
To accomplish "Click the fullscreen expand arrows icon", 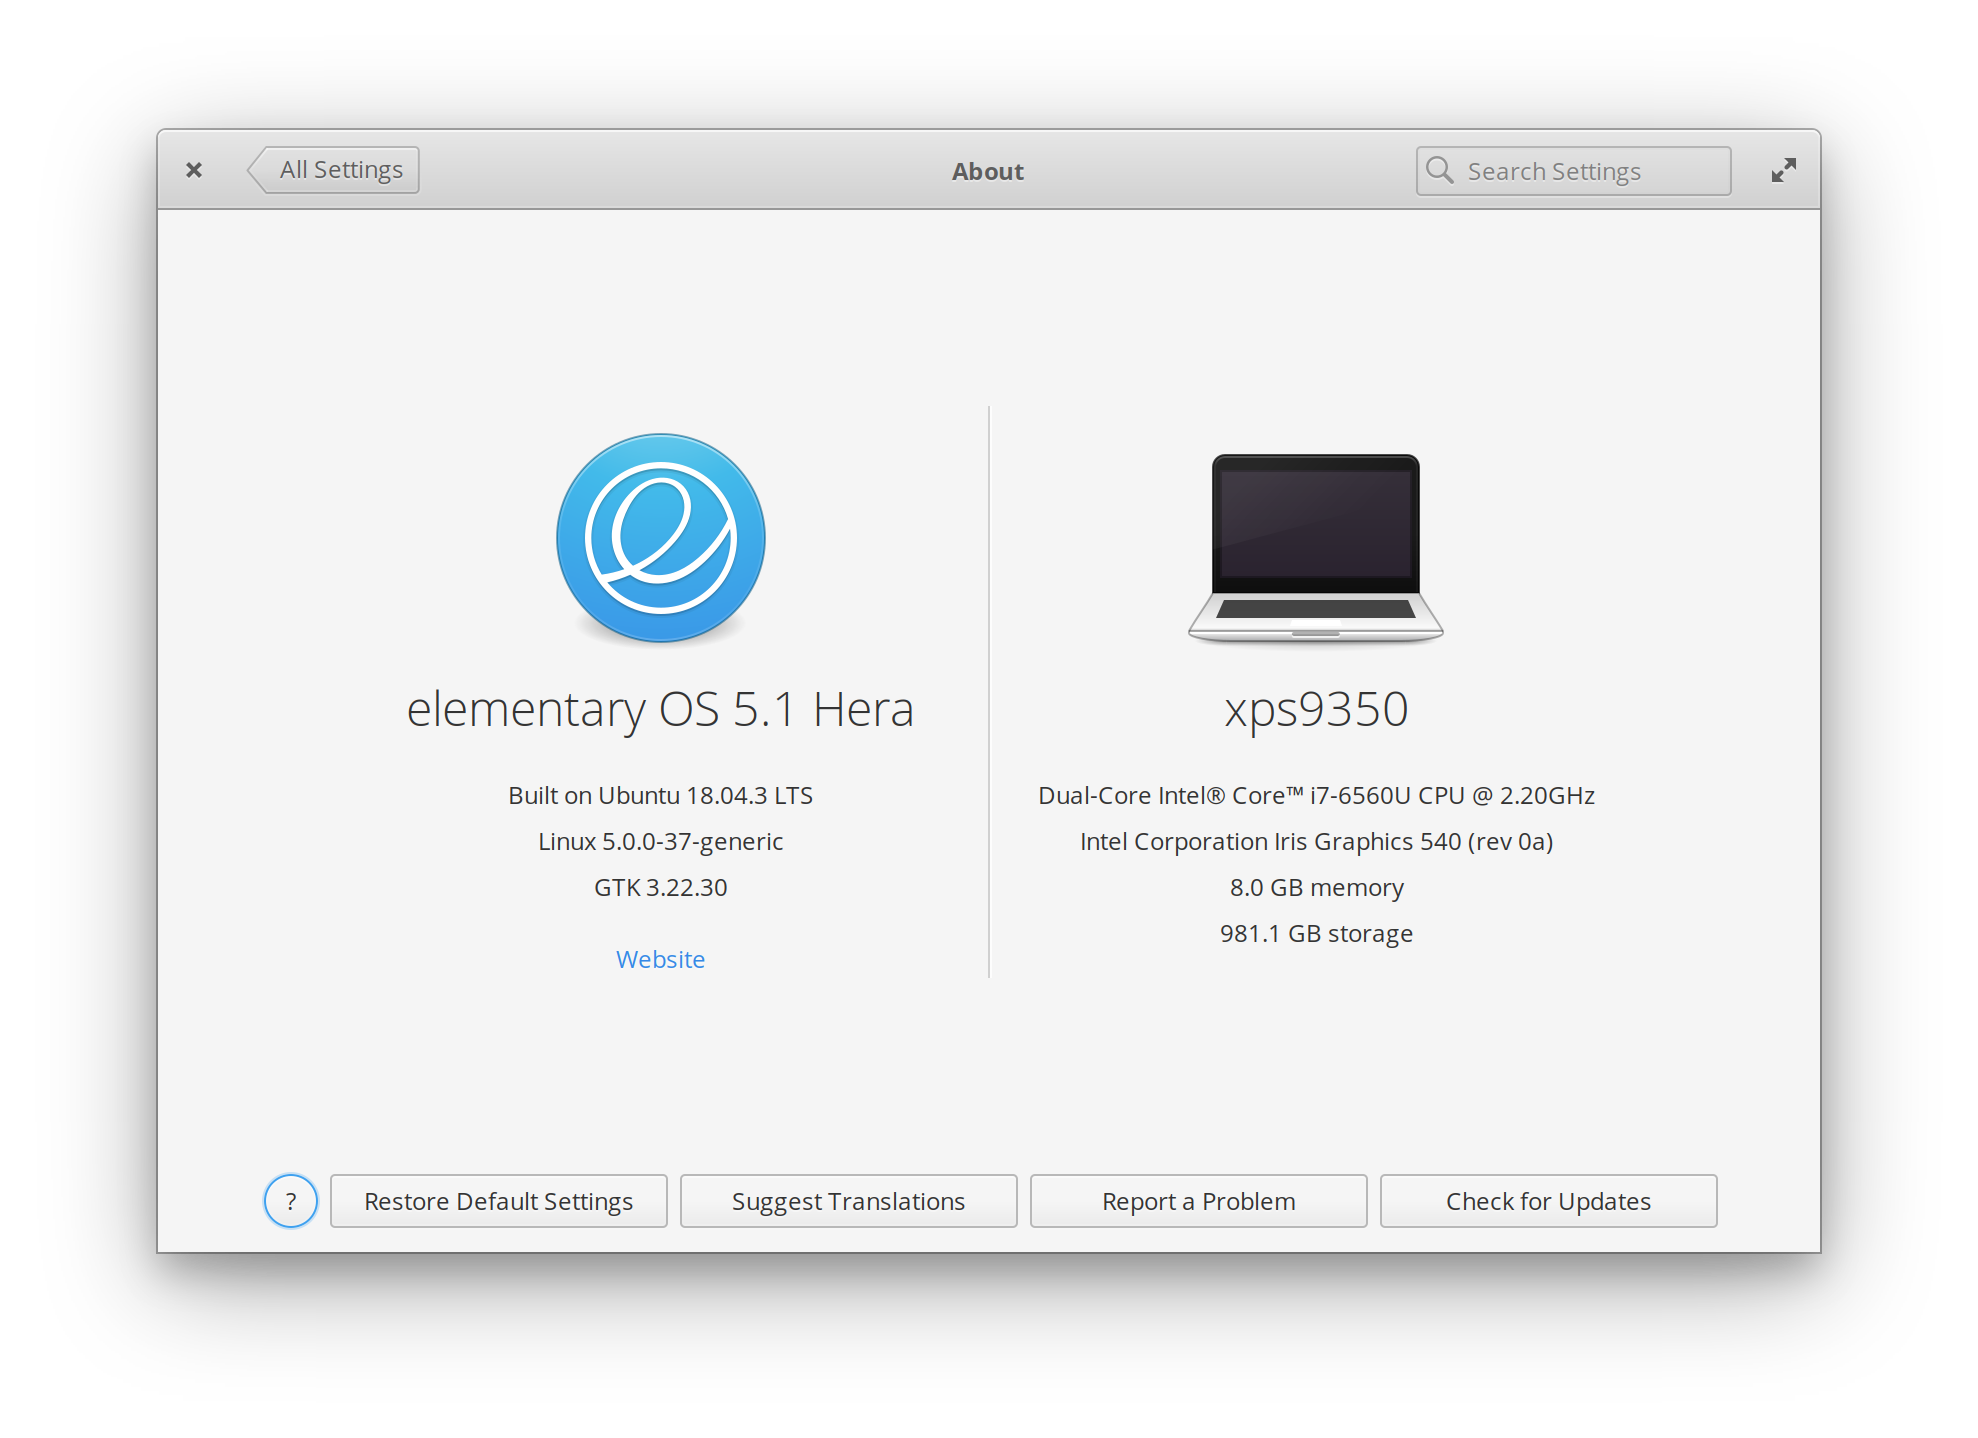I will (1784, 170).
